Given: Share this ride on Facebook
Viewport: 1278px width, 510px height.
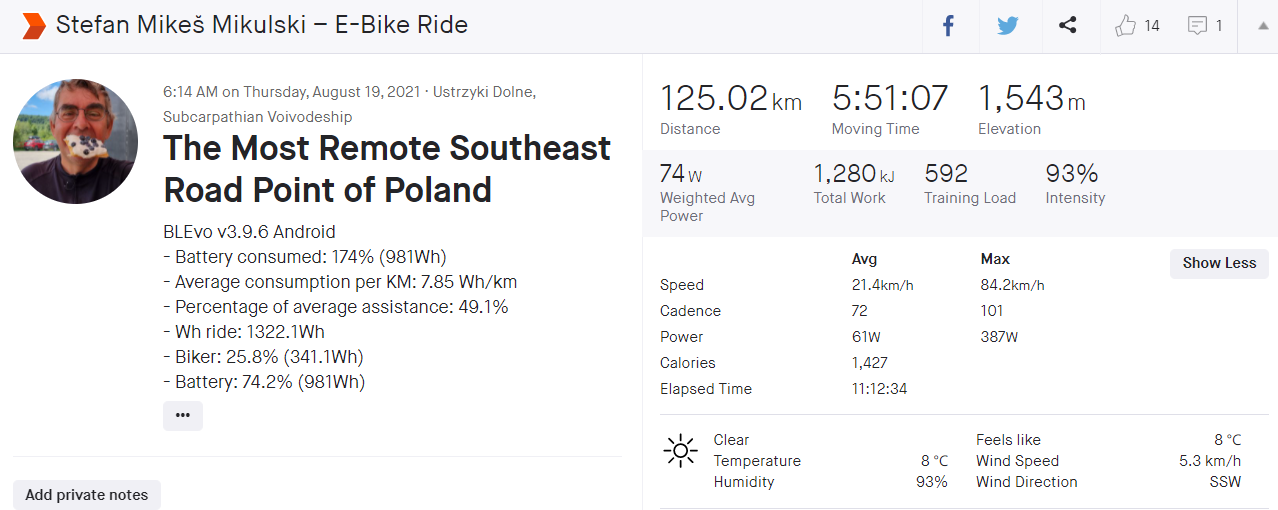Looking at the screenshot, I should tap(949, 26).
